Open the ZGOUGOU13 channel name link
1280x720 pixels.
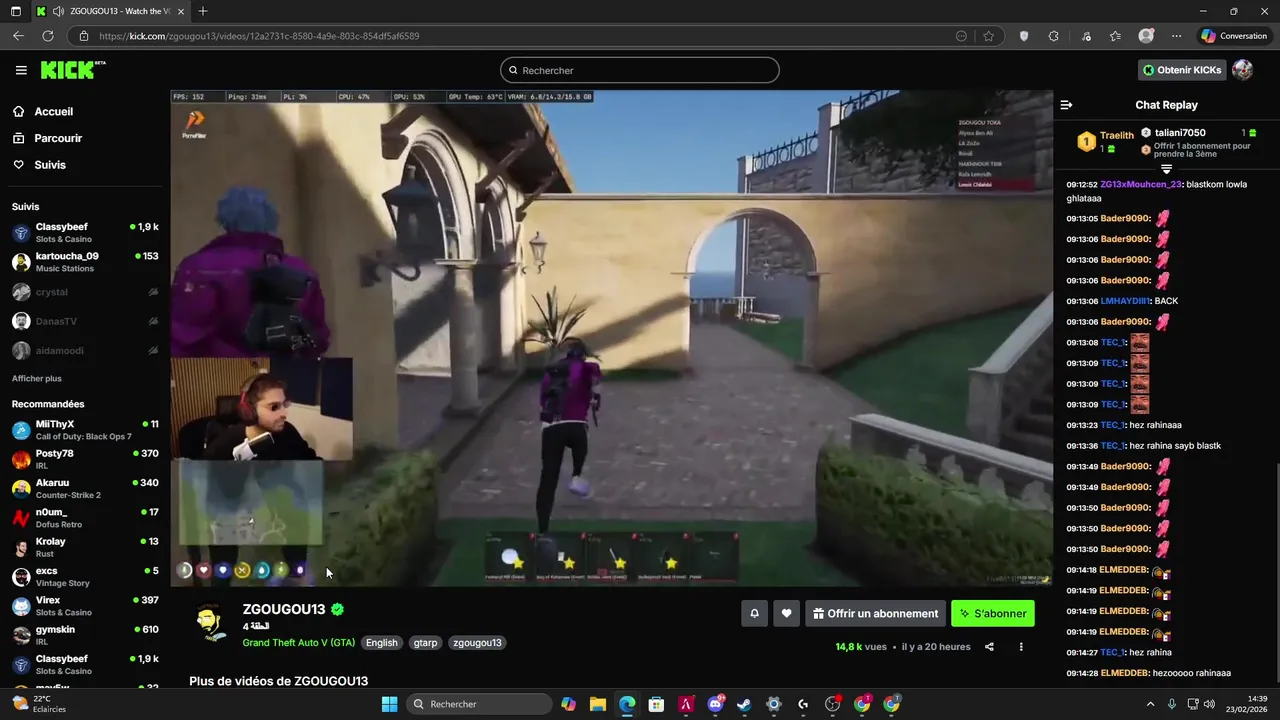[x=284, y=609]
